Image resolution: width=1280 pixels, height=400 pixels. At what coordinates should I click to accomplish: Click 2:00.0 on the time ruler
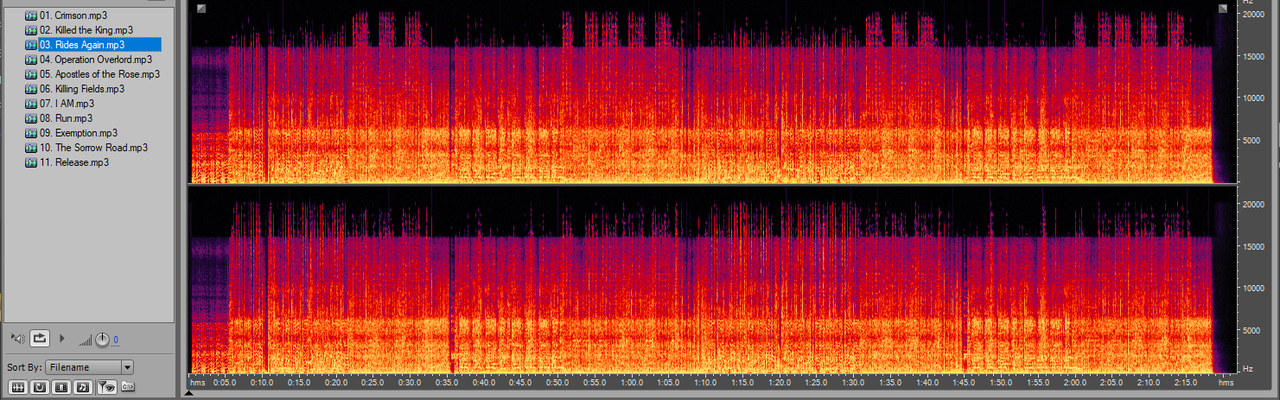coord(1074,382)
